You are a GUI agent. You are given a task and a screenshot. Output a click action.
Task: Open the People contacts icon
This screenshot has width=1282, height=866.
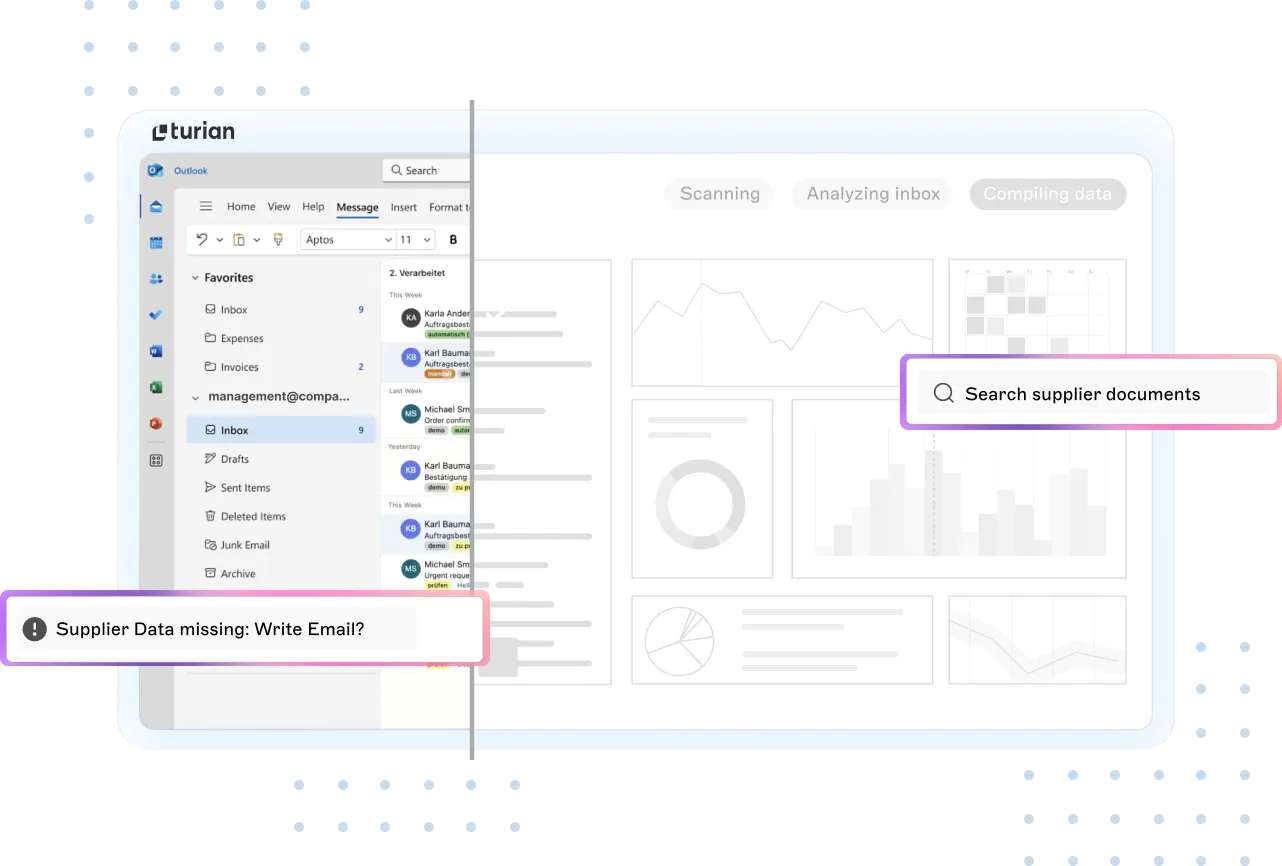point(156,279)
